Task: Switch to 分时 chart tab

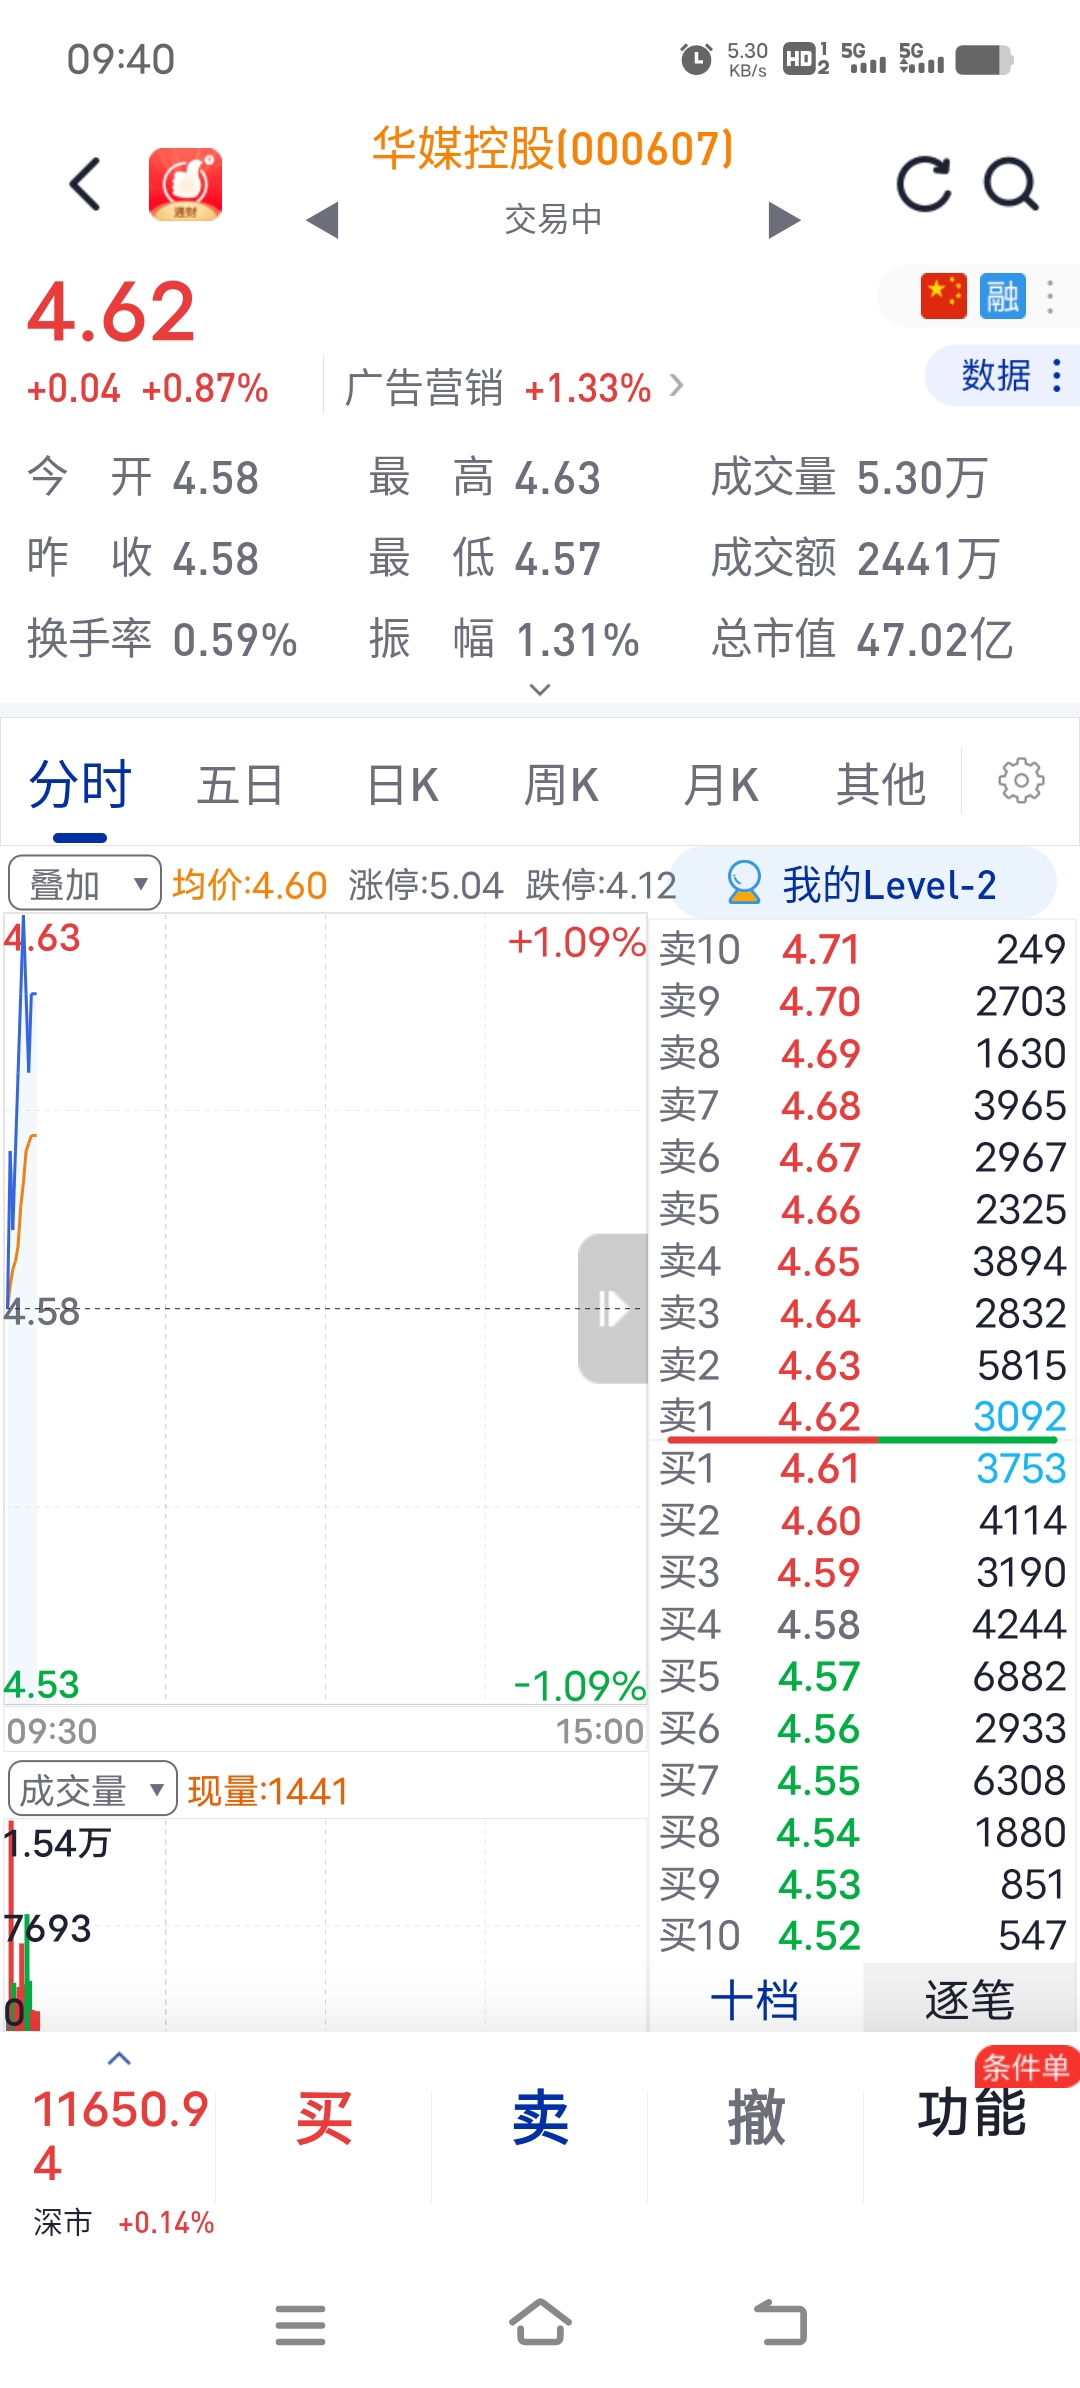Action: coord(80,785)
